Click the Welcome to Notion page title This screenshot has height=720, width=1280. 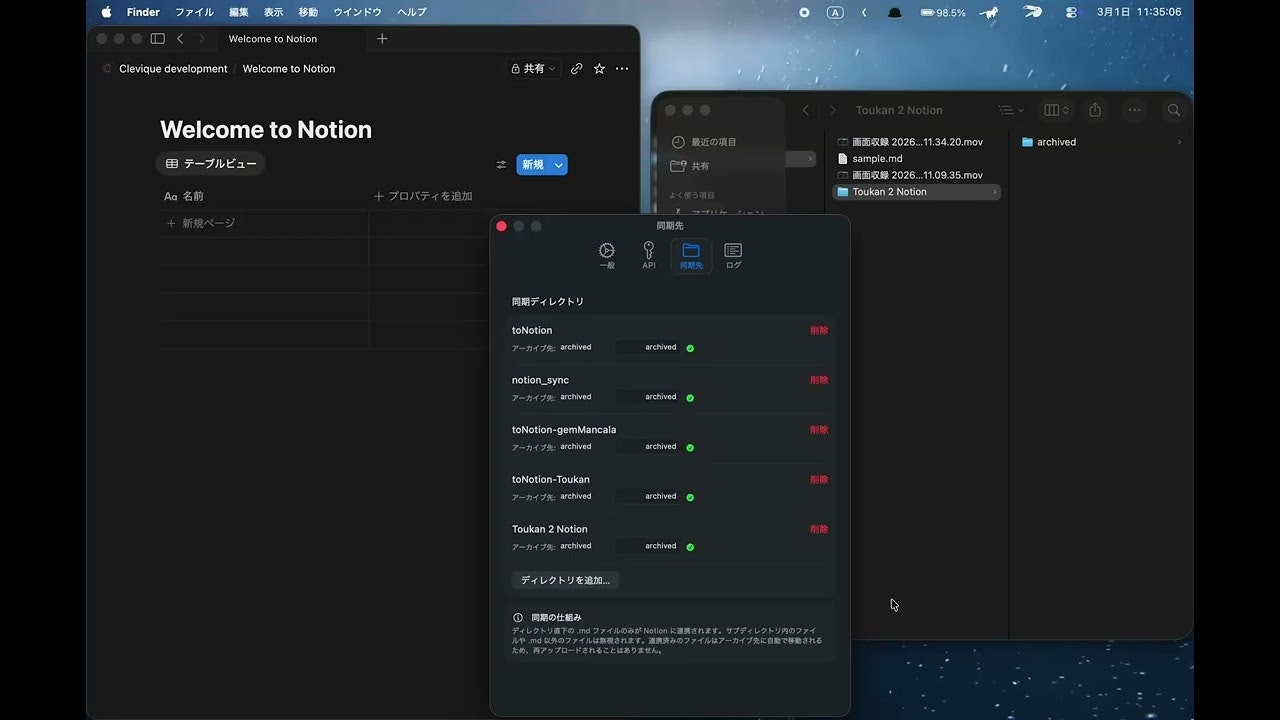[x=266, y=130]
